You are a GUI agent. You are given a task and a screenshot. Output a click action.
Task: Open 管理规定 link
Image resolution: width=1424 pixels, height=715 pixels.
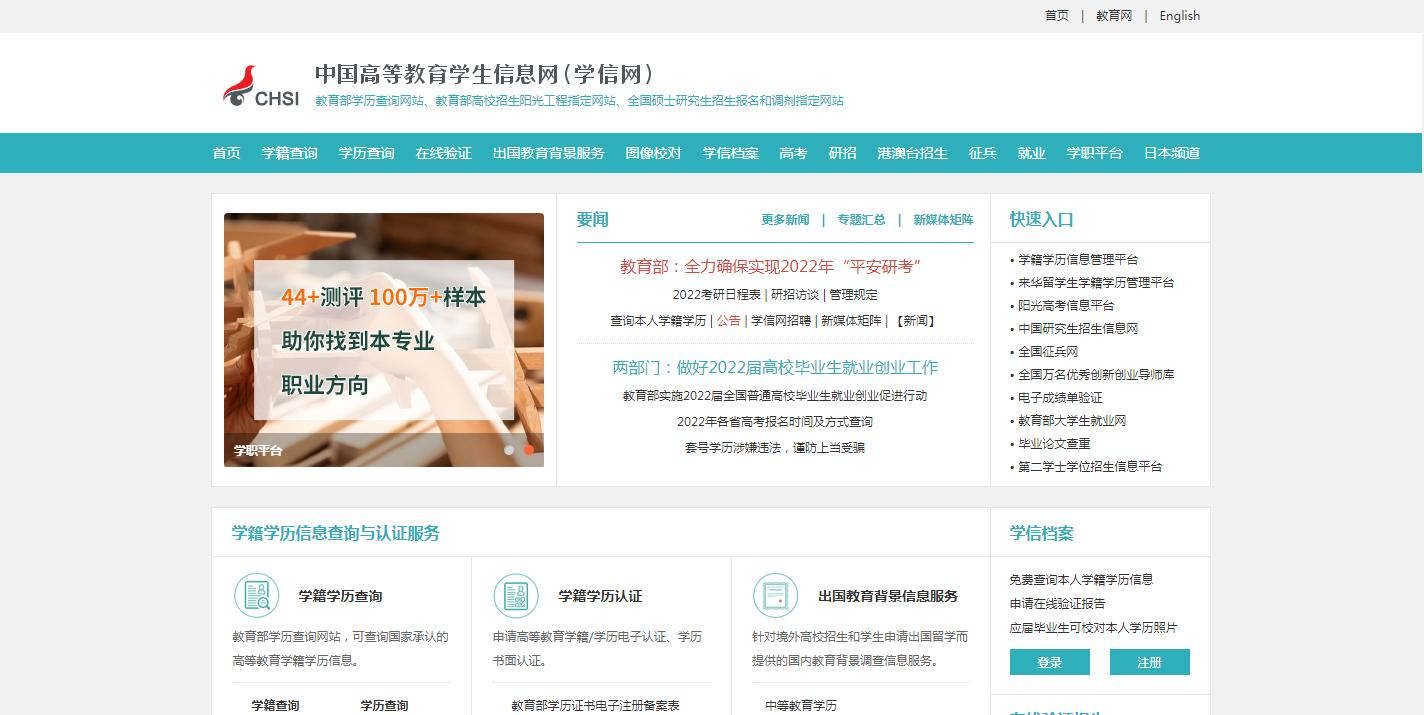tap(853, 295)
